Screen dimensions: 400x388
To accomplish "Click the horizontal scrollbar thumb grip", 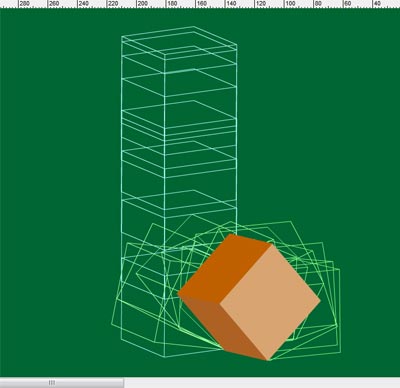I will click(x=52, y=383).
